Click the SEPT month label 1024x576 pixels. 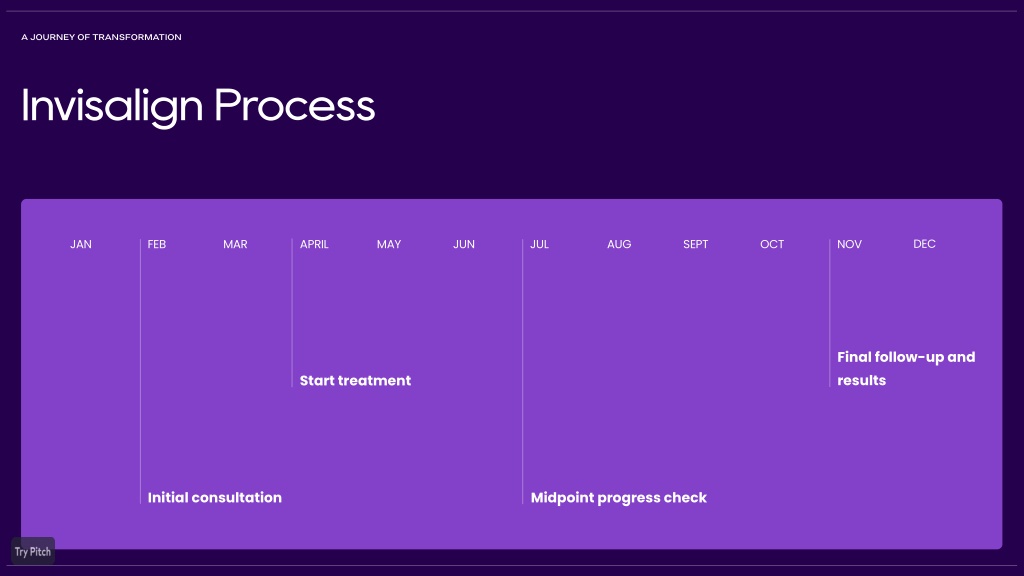click(696, 244)
